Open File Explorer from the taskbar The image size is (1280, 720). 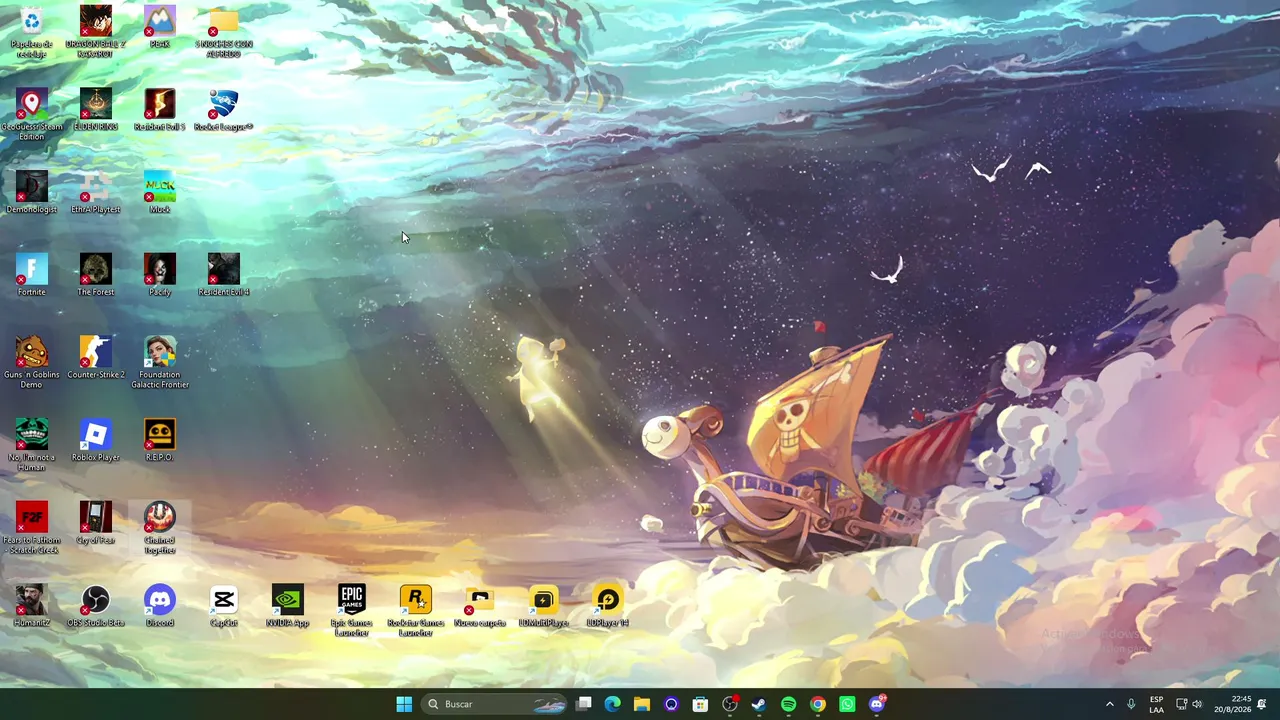(642, 704)
